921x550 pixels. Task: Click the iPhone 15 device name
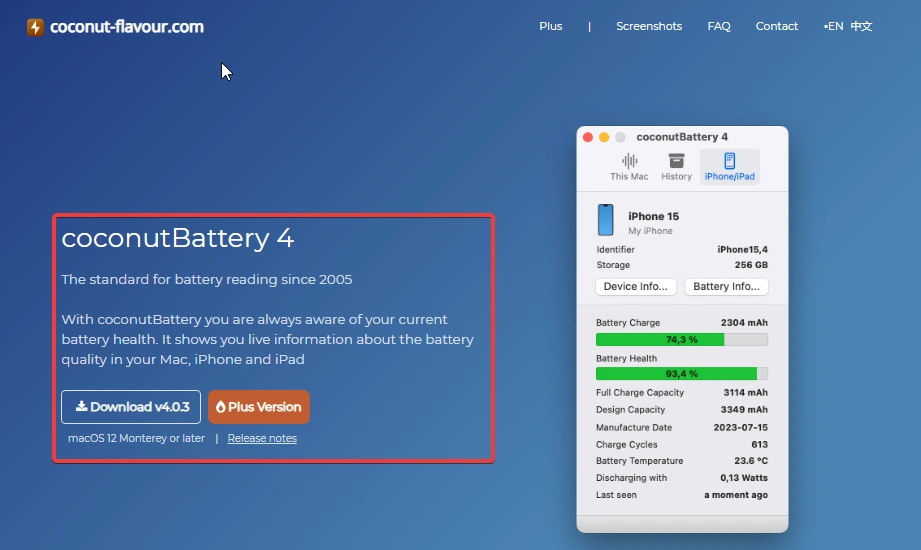pyautogui.click(x=653, y=216)
